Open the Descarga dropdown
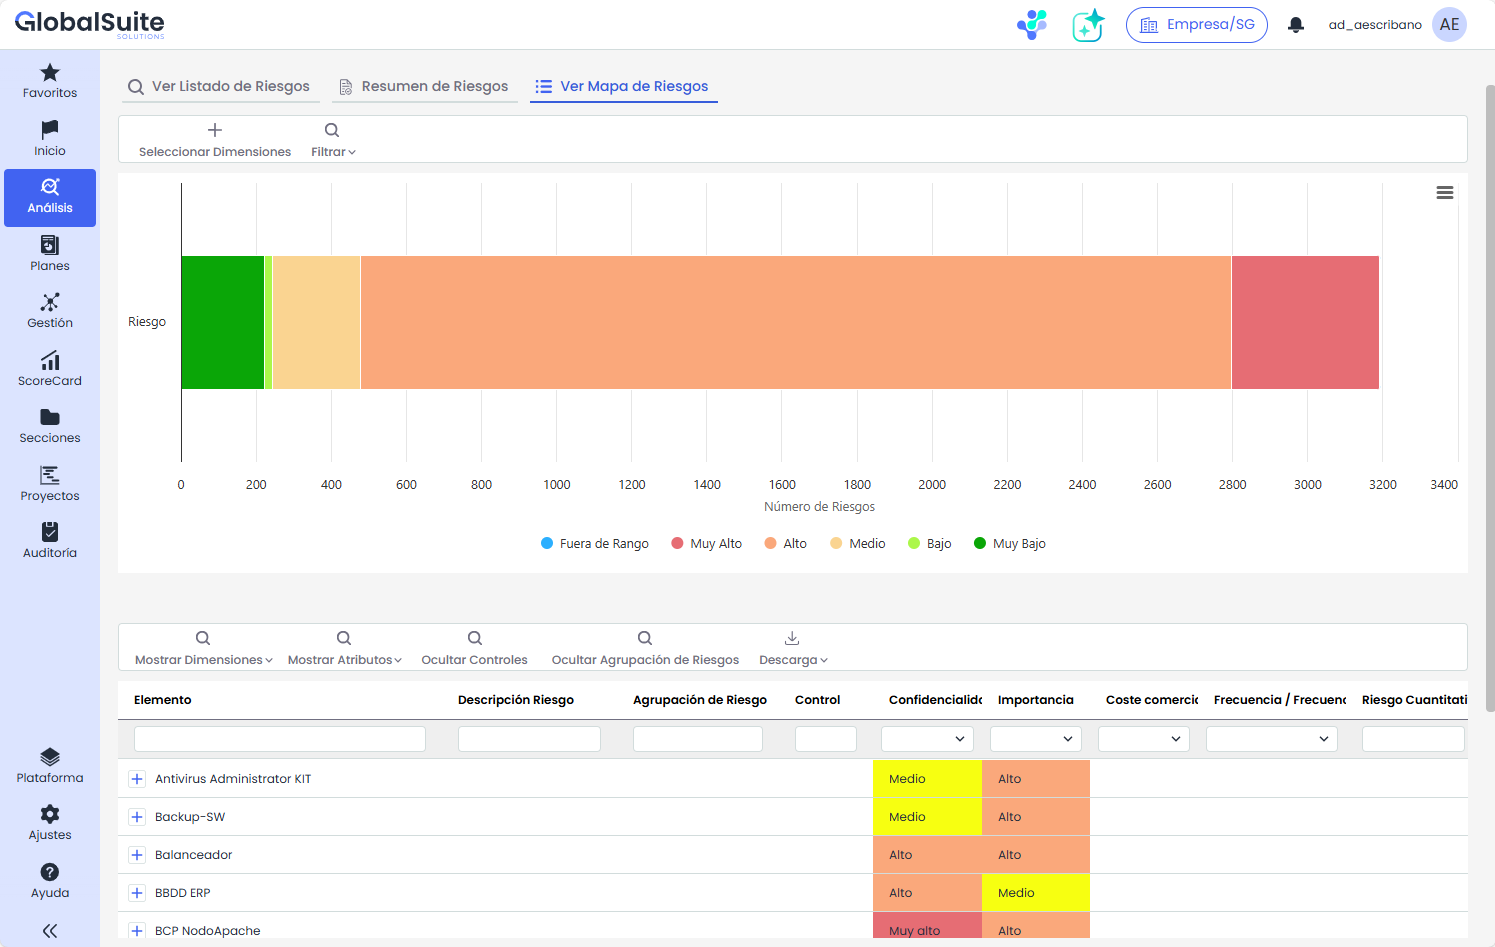Screen dimensions: 1495x947 793,648
